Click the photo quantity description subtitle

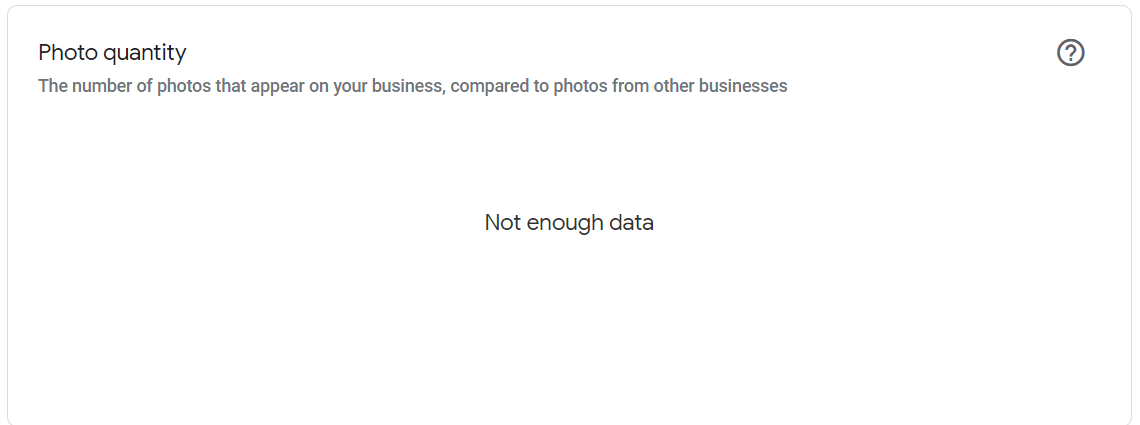[x=412, y=86]
